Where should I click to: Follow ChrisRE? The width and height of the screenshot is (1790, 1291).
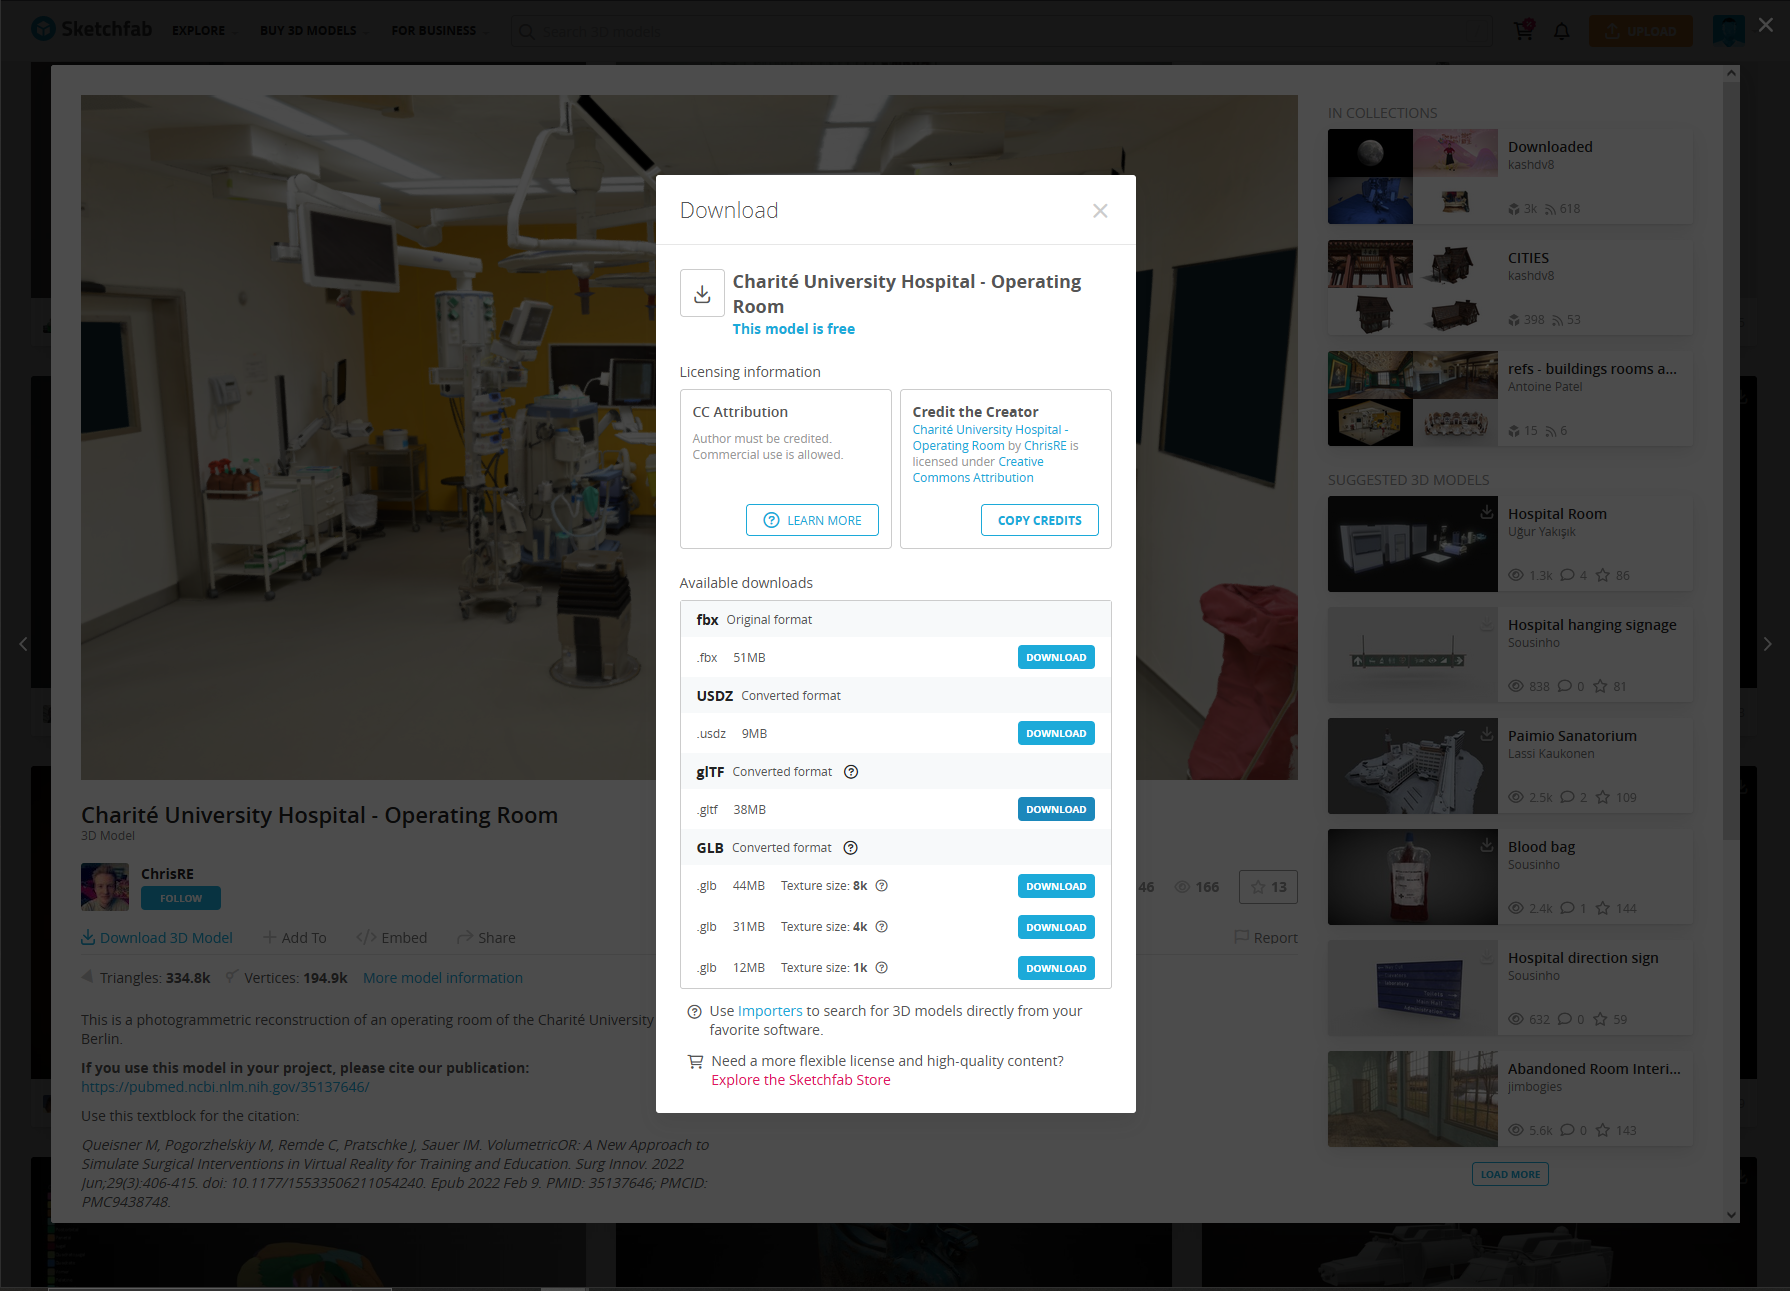click(x=181, y=898)
